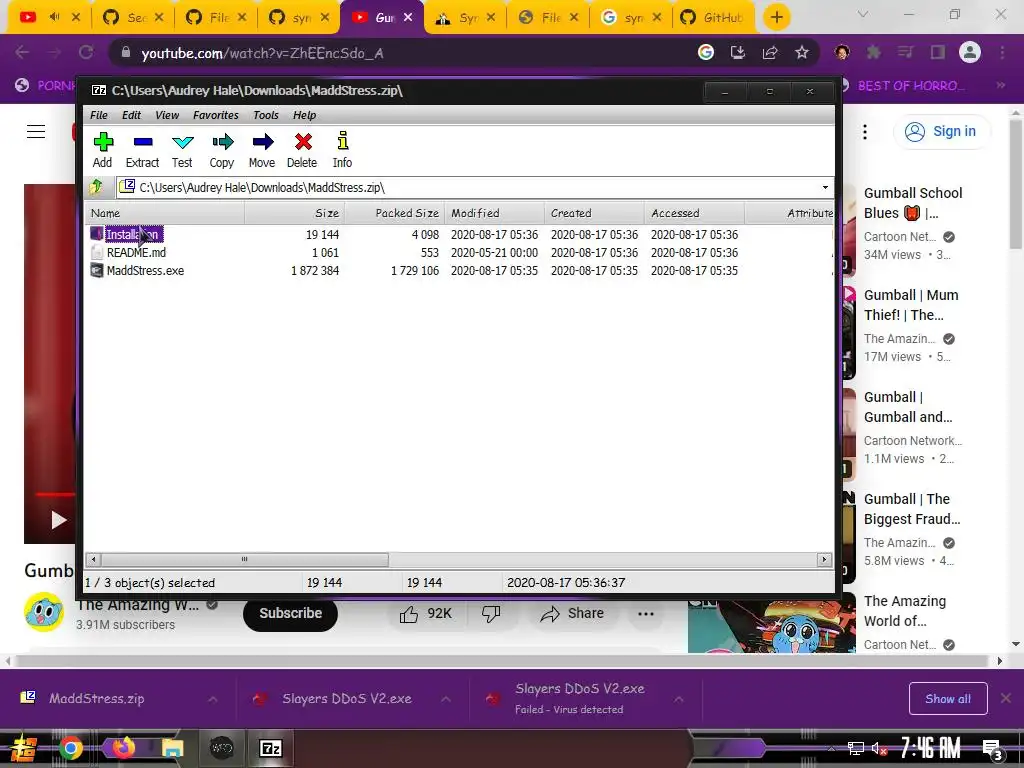Click the 7-Zip taskbar button

(270, 748)
